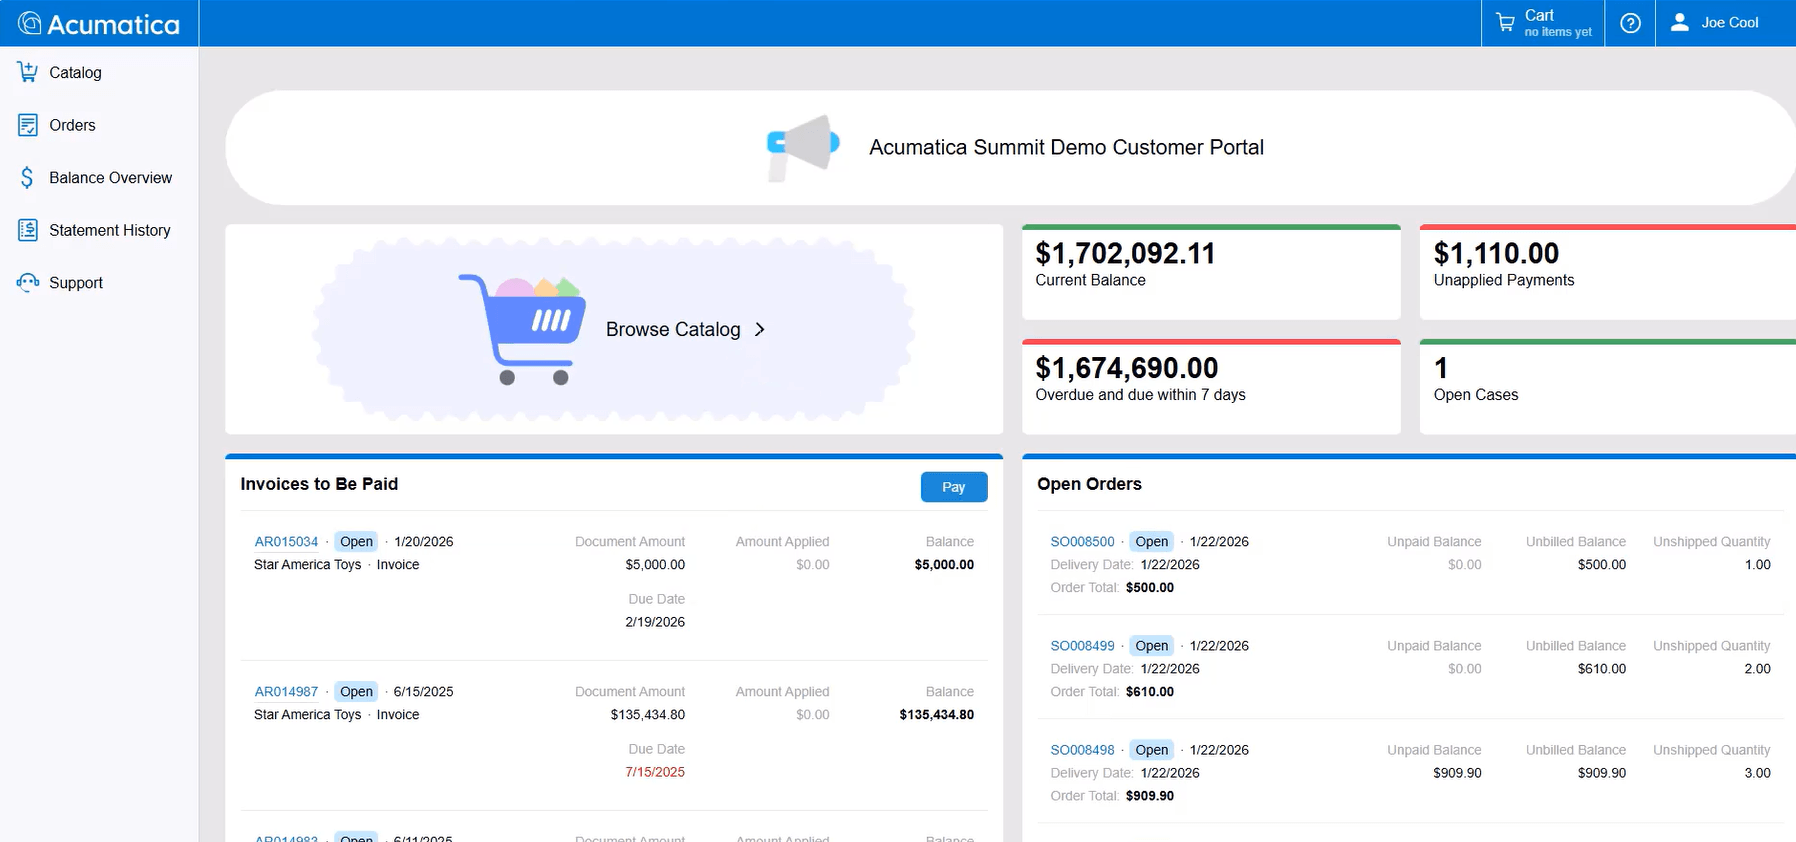Click the Invoices to Be Paid heading
This screenshot has width=1796, height=842.
coord(319,484)
